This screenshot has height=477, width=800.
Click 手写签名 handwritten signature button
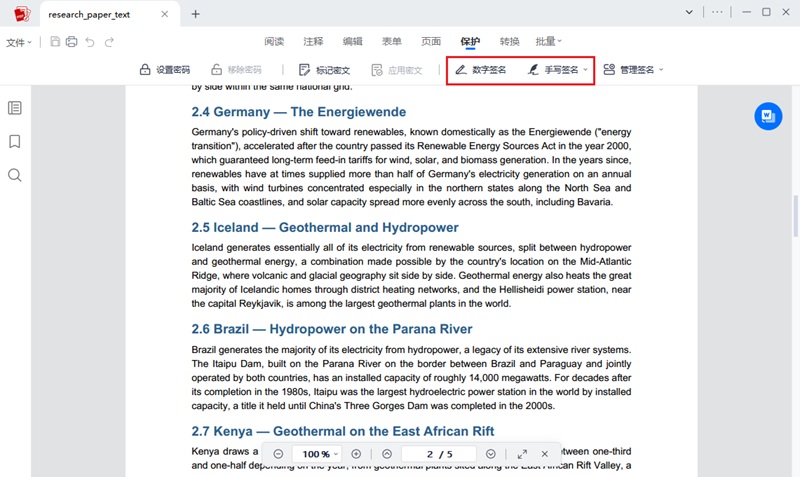(x=553, y=70)
